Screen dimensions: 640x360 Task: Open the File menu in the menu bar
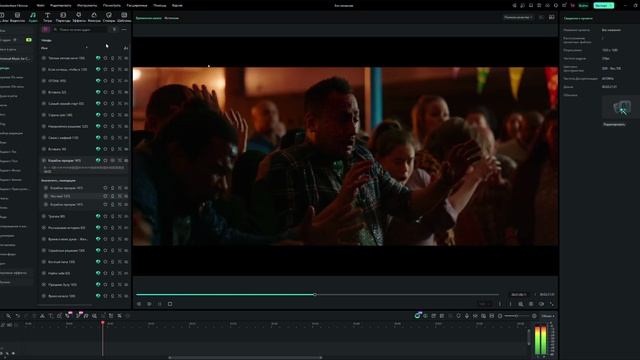(40, 5)
